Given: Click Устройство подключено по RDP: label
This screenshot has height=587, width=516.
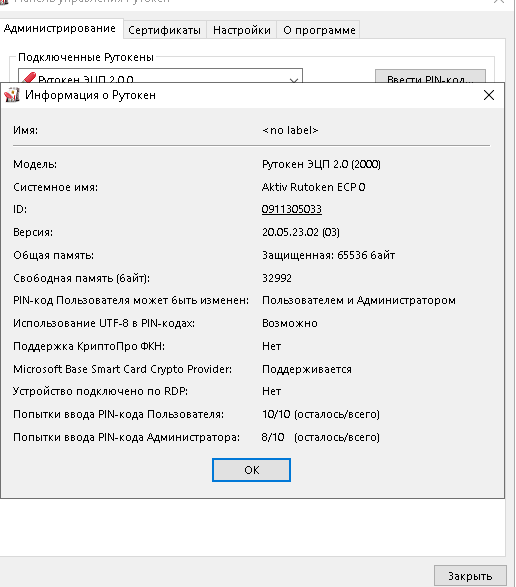Looking at the screenshot, I should (100, 391).
